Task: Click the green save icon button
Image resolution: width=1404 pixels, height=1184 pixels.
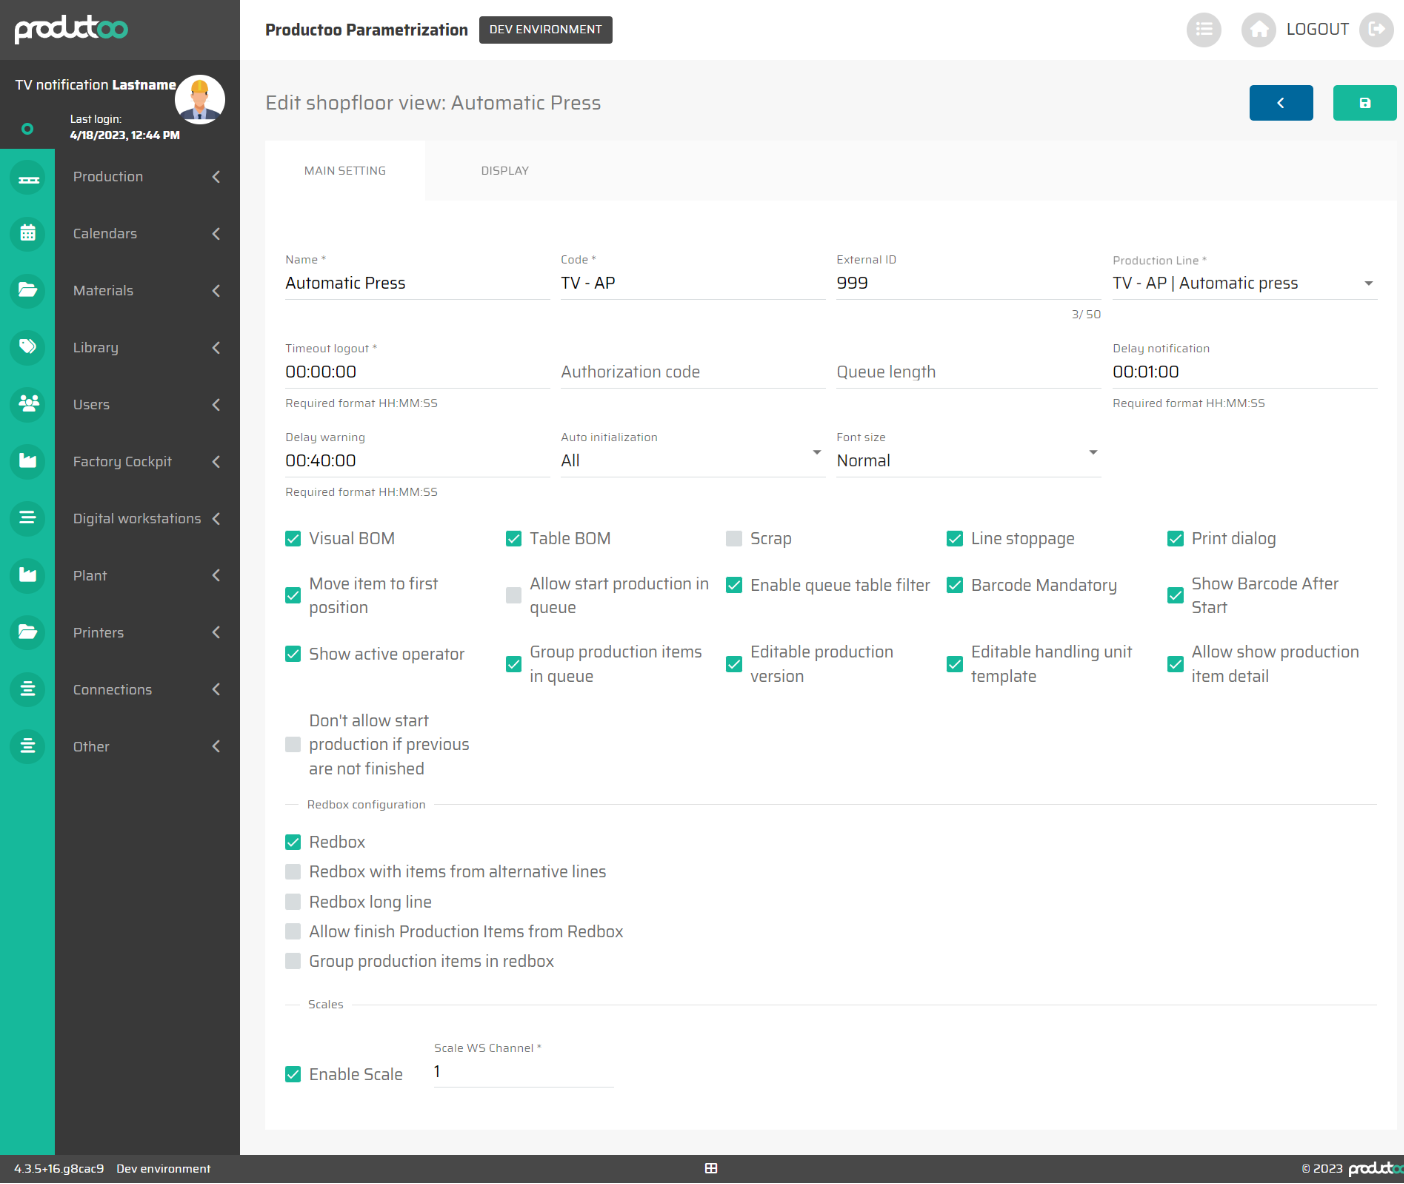Action: point(1364,103)
